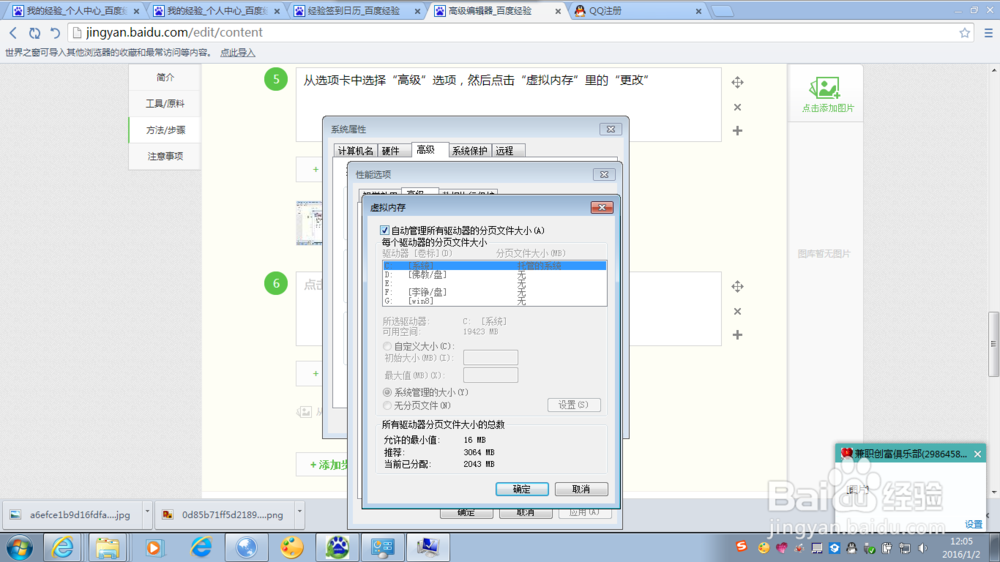This screenshot has width=1000, height=562.
Task: Click the move handle icon for step 6
Action: [x=737, y=286]
